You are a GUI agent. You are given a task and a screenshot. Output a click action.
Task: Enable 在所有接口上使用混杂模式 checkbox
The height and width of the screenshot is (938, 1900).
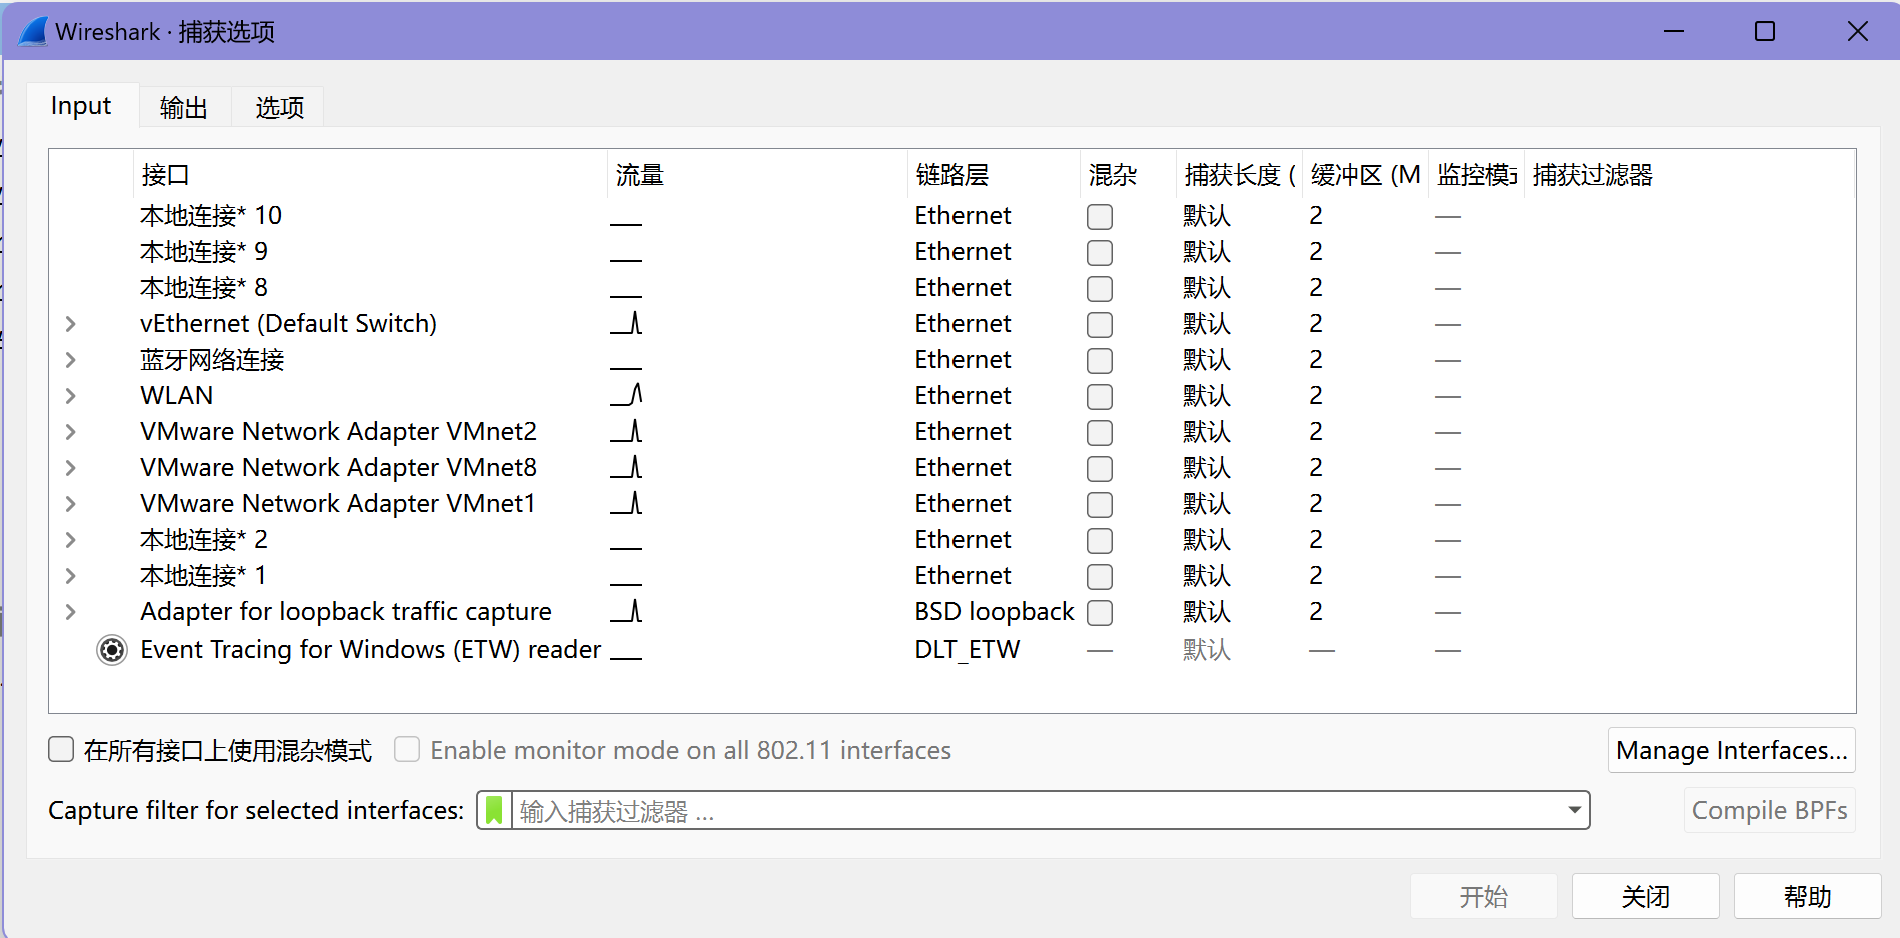[x=61, y=749]
